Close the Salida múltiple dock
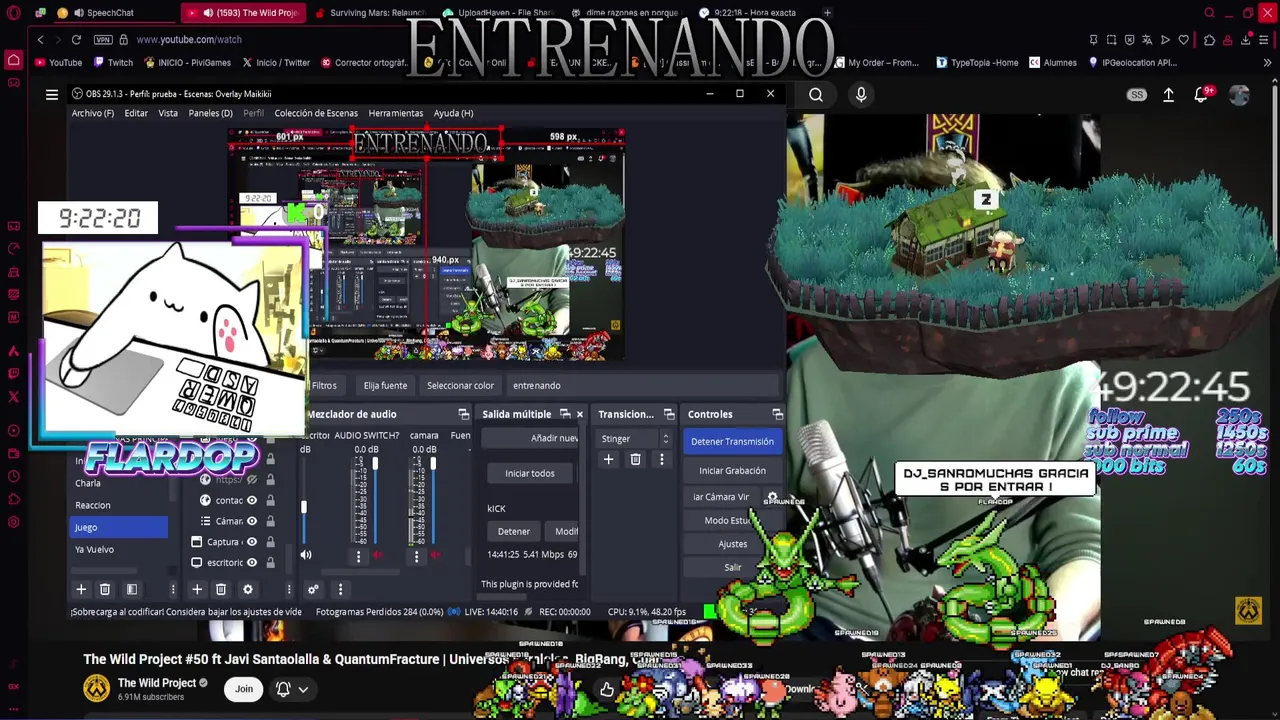This screenshot has height=720, width=1280. click(579, 414)
